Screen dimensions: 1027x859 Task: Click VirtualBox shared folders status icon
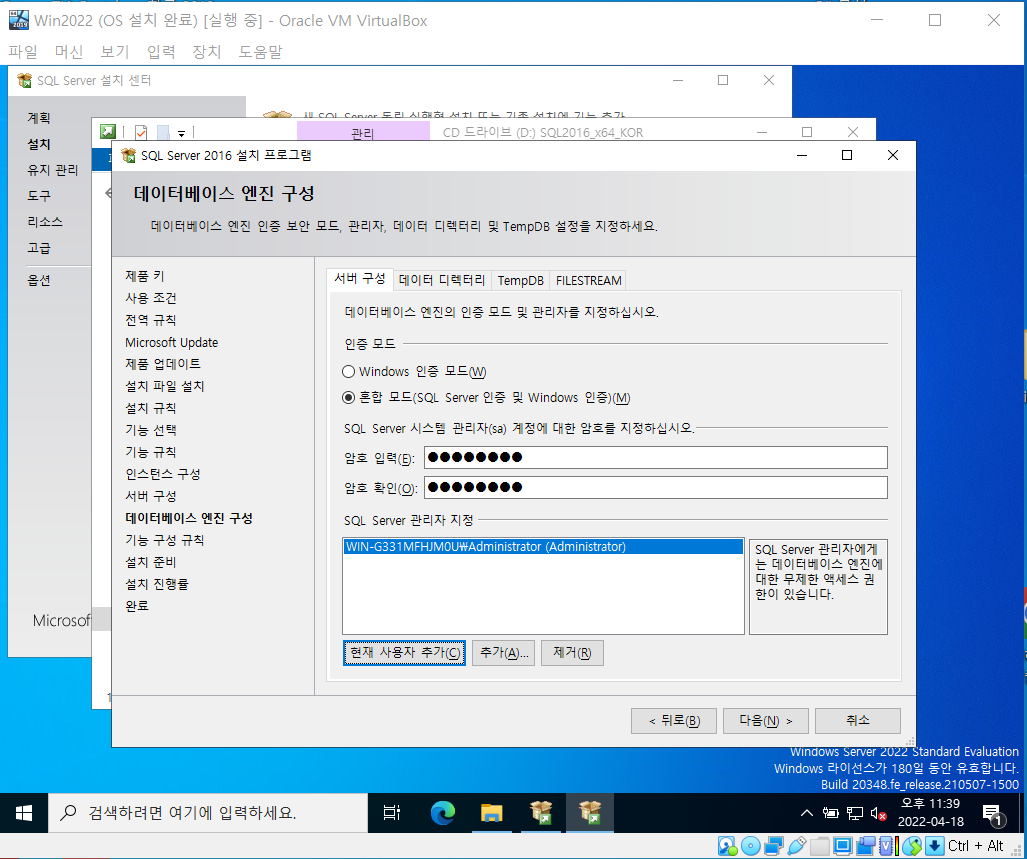tap(819, 845)
